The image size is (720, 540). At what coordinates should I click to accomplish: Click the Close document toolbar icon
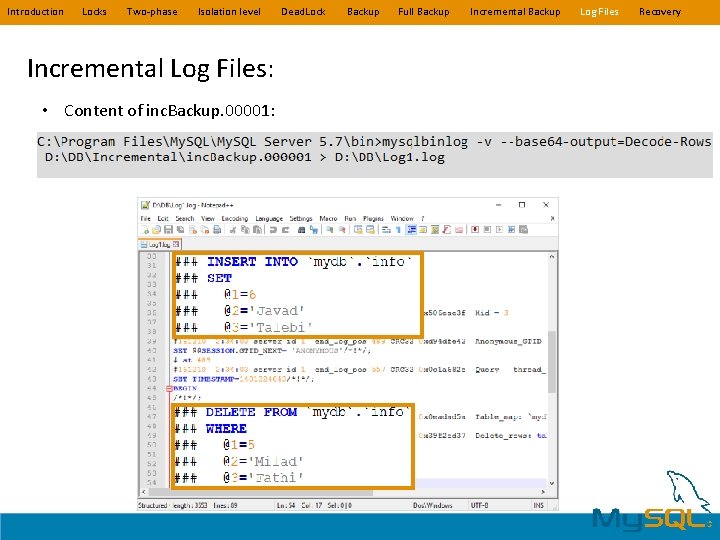click(x=192, y=230)
